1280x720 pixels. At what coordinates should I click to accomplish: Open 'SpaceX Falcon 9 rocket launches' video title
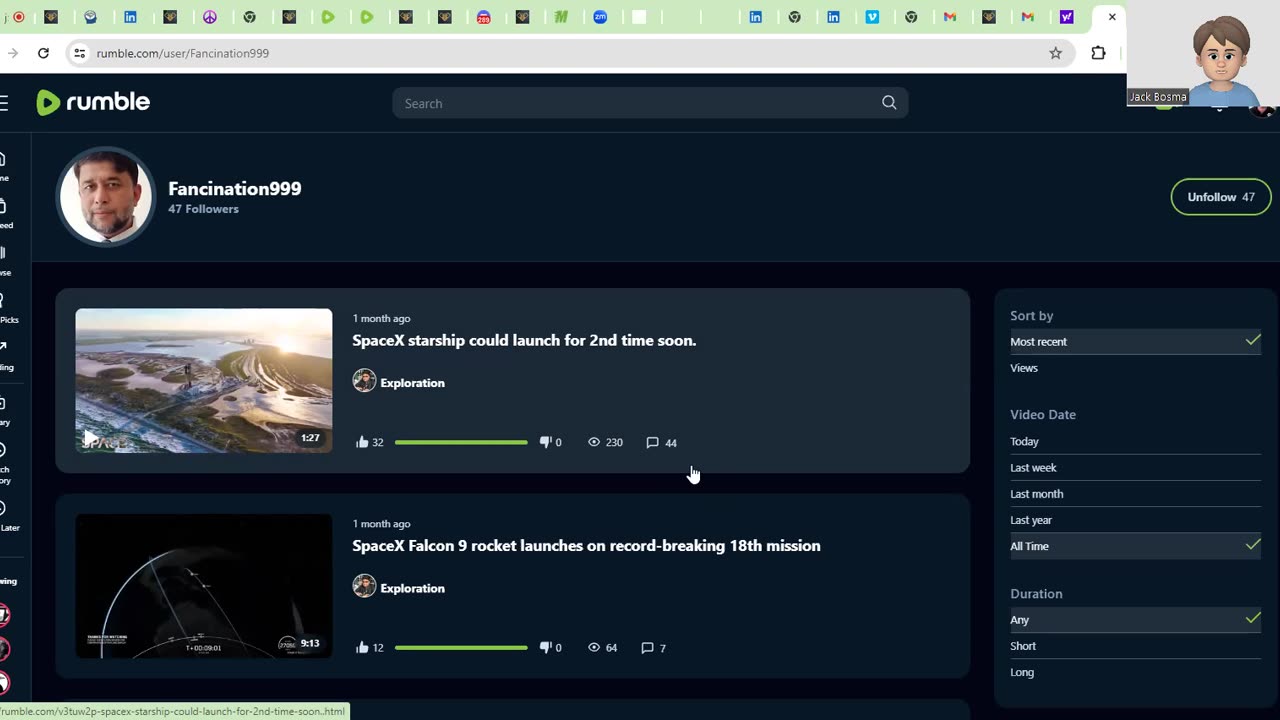pos(586,545)
